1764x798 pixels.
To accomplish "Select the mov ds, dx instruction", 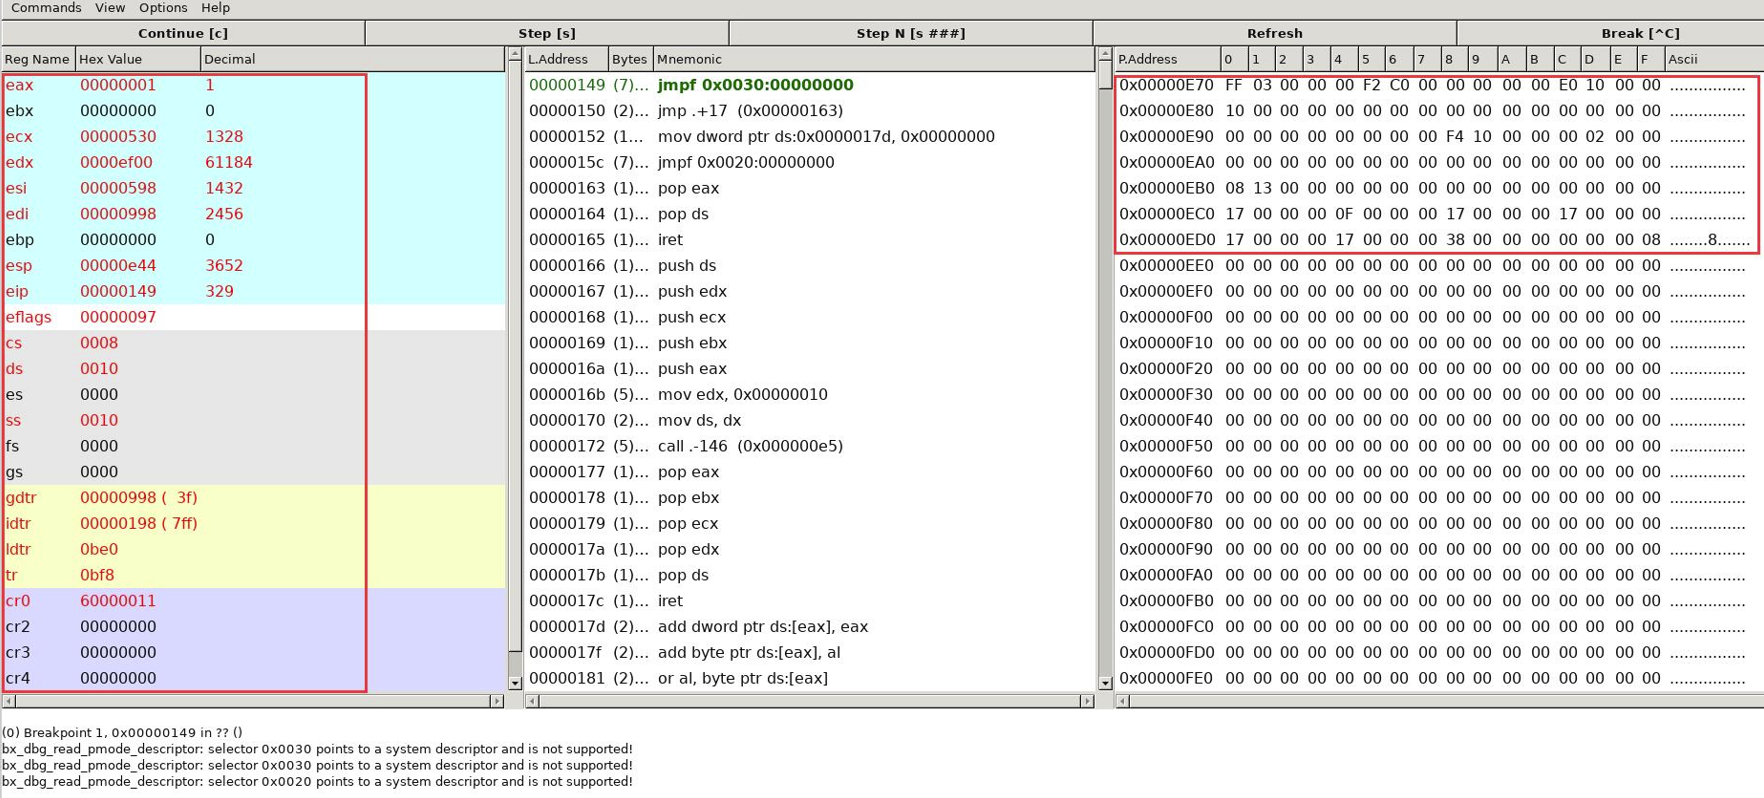I will click(x=809, y=421).
